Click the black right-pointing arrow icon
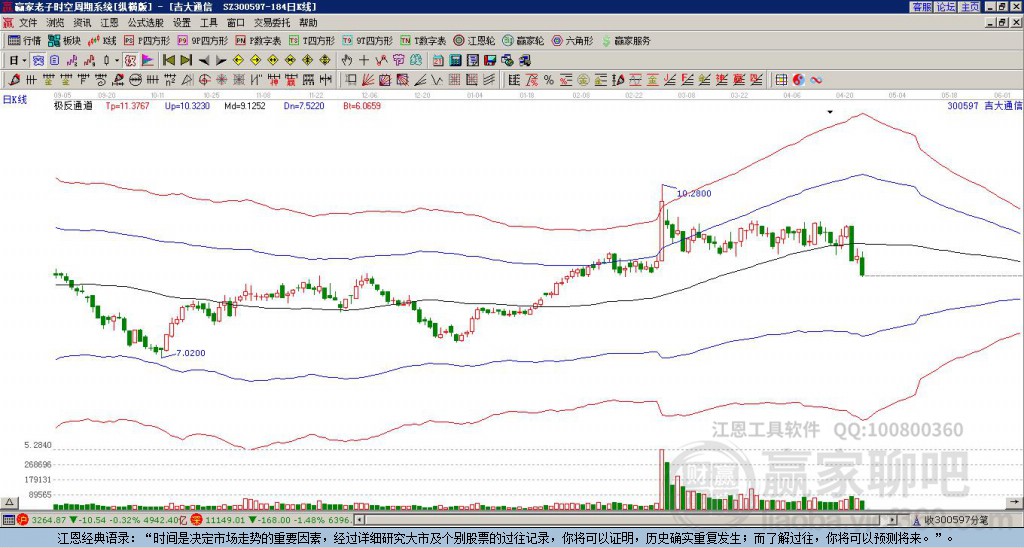 click(221, 61)
